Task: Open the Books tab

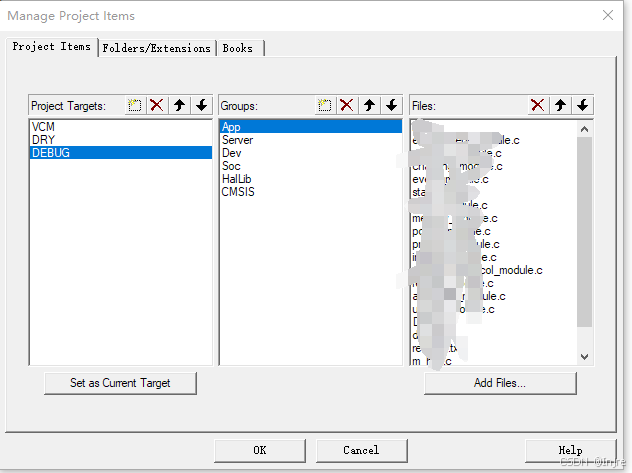Action: click(240, 48)
